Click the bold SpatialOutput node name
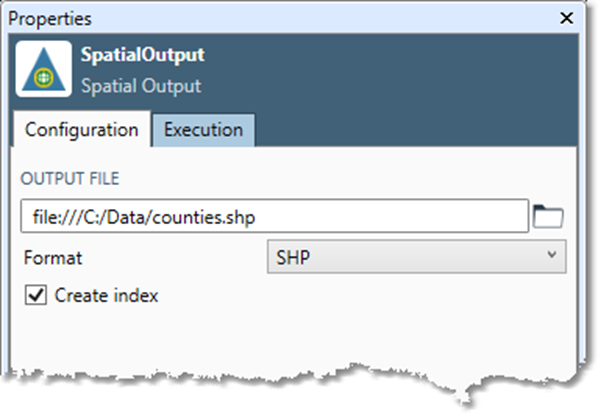598x416 pixels. pyautogui.click(x=143, y=55)
